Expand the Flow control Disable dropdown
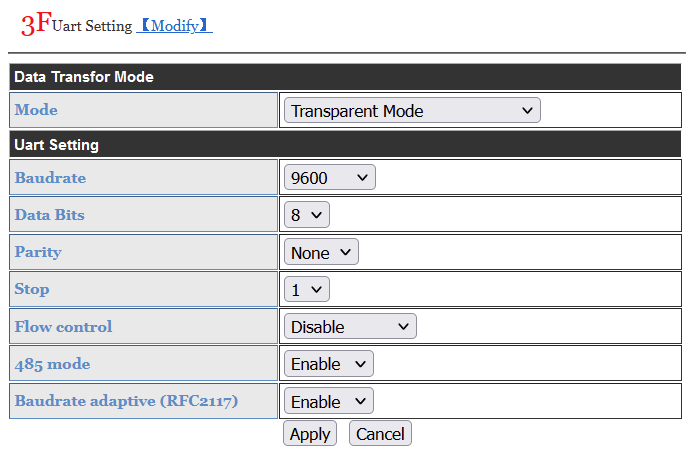The width and height of the screenshot is (689, 449). tap(350, 327)
